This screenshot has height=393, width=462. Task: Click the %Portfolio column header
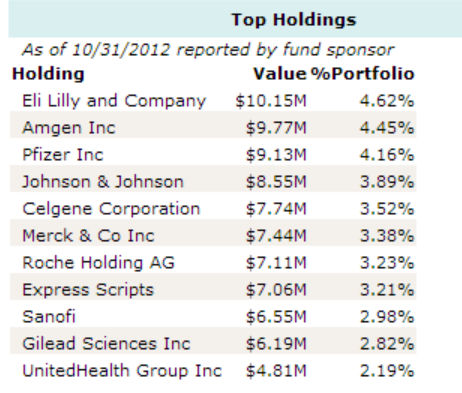click(363, 74)
